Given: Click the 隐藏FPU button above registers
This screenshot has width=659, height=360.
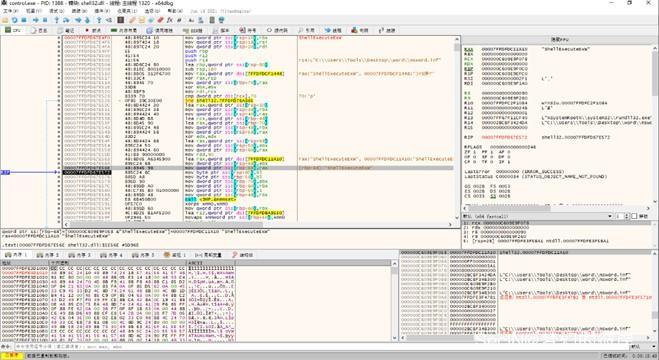Looking at the screenshot, I should point(559,39).
